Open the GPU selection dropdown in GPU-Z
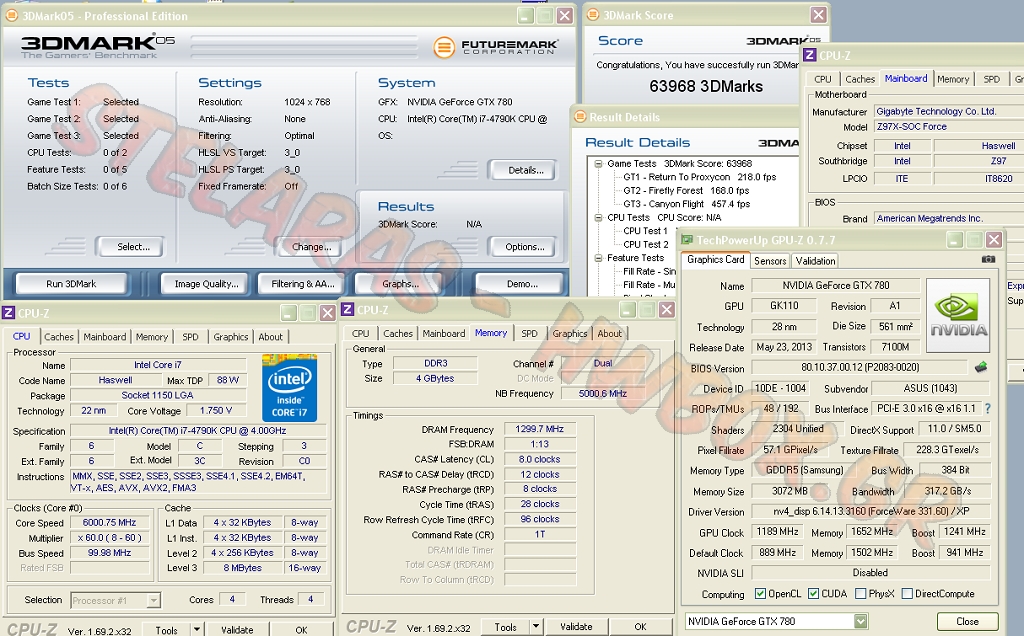The width and height of the screenshot is (1024, 636). point(860,621)
